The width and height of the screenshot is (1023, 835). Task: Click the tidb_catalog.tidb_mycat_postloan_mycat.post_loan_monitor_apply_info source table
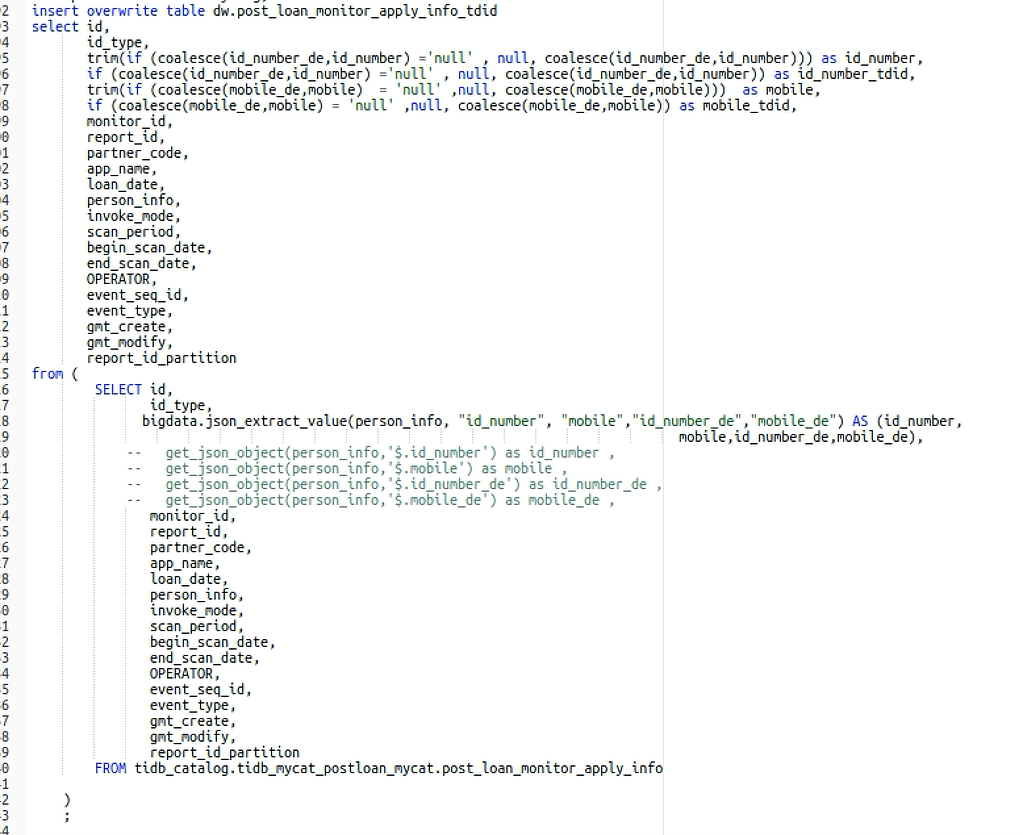click(399, 768)
